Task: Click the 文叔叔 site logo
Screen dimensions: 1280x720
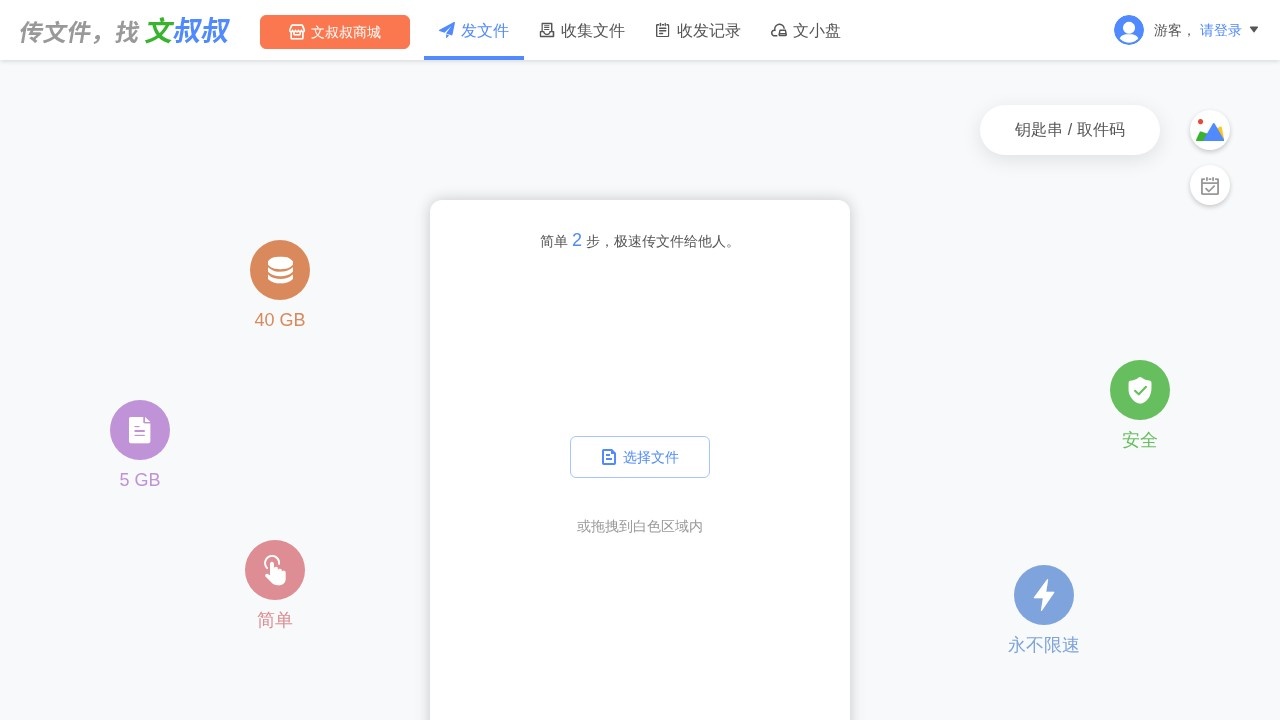Action: [124, 32]
